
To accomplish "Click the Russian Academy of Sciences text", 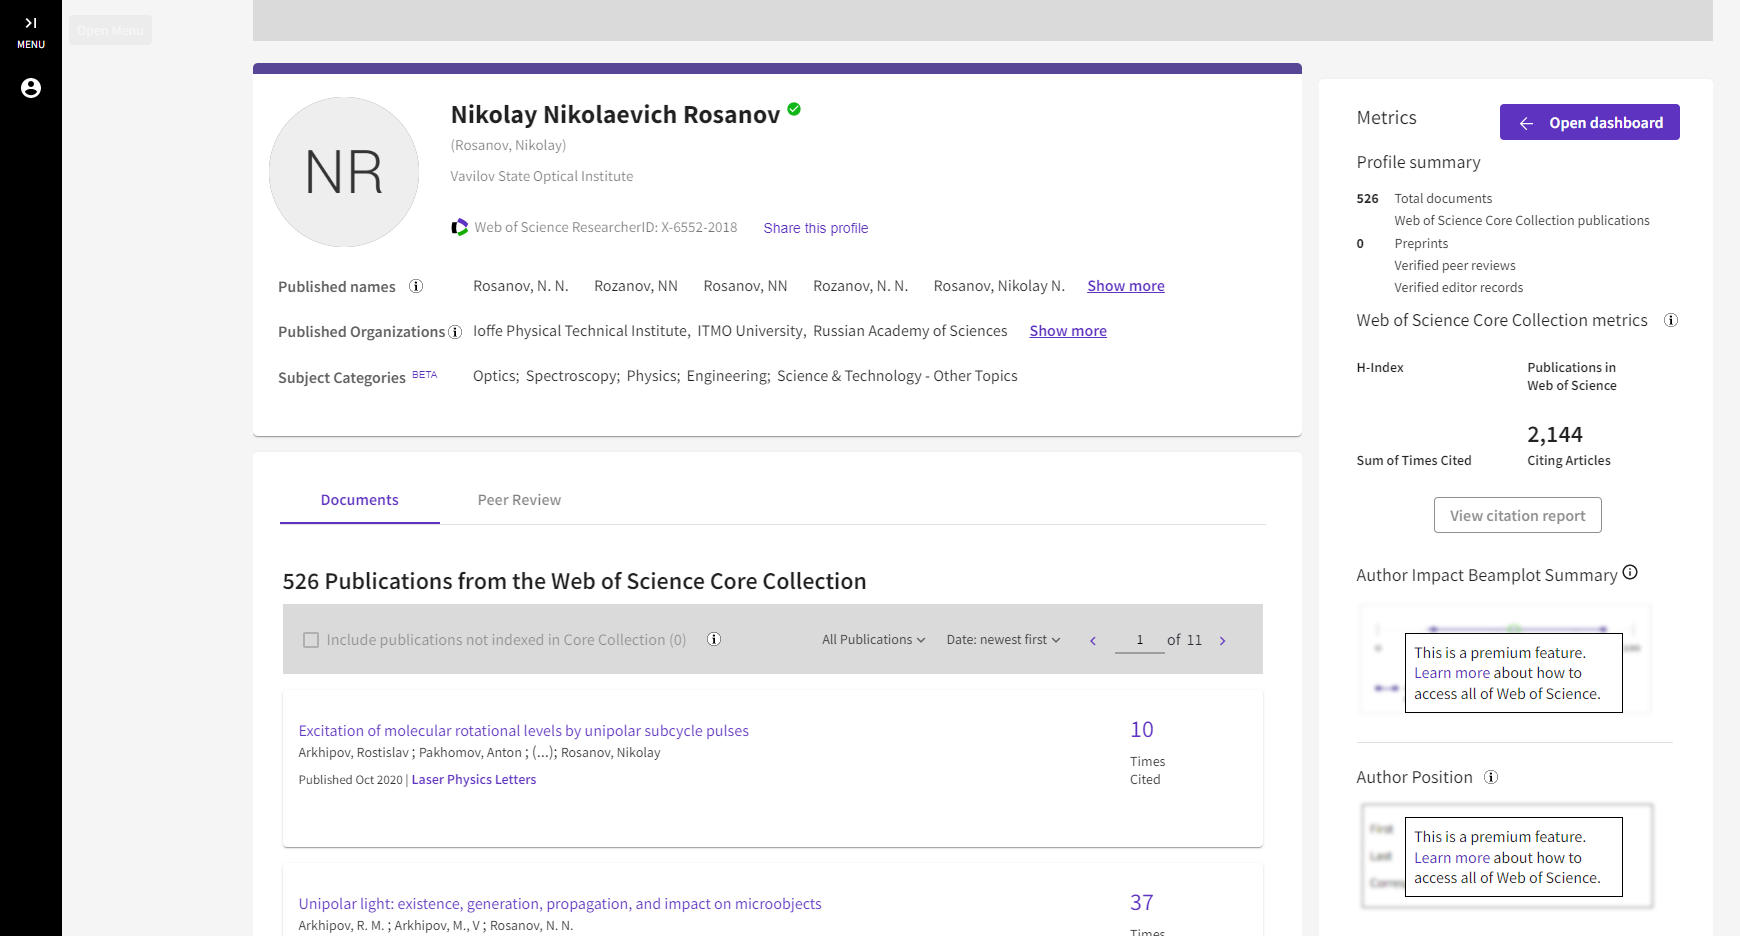I will [x=910, y=331].
